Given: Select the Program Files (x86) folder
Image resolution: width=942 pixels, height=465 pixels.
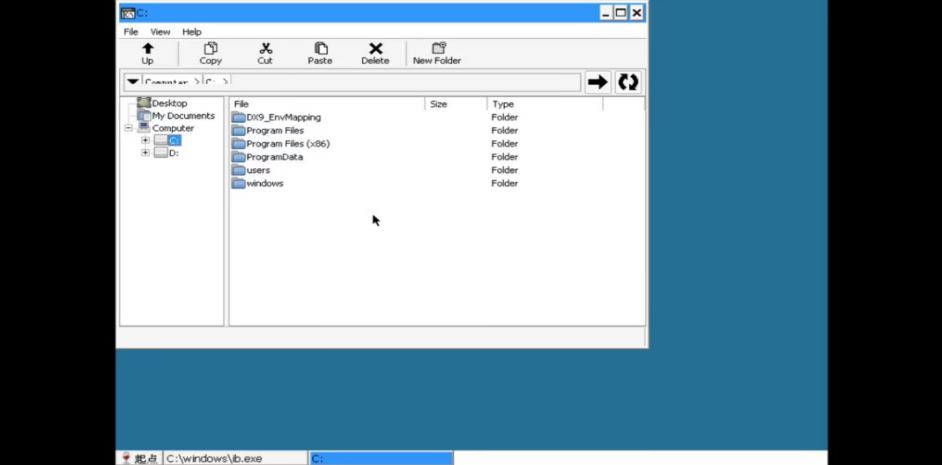Looking at the screenshot, I should pos(287,144).
